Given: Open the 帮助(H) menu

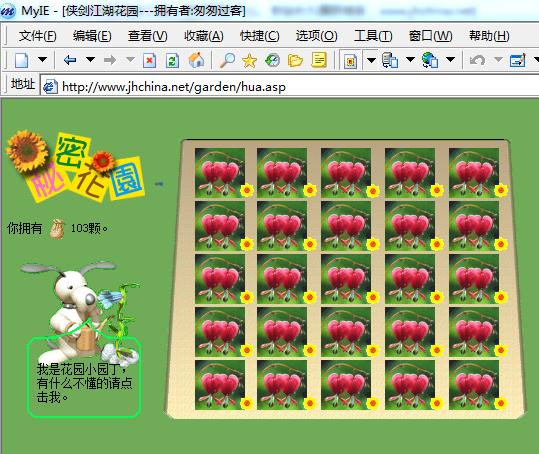Looking at the screenshot, I should (489, 36).
